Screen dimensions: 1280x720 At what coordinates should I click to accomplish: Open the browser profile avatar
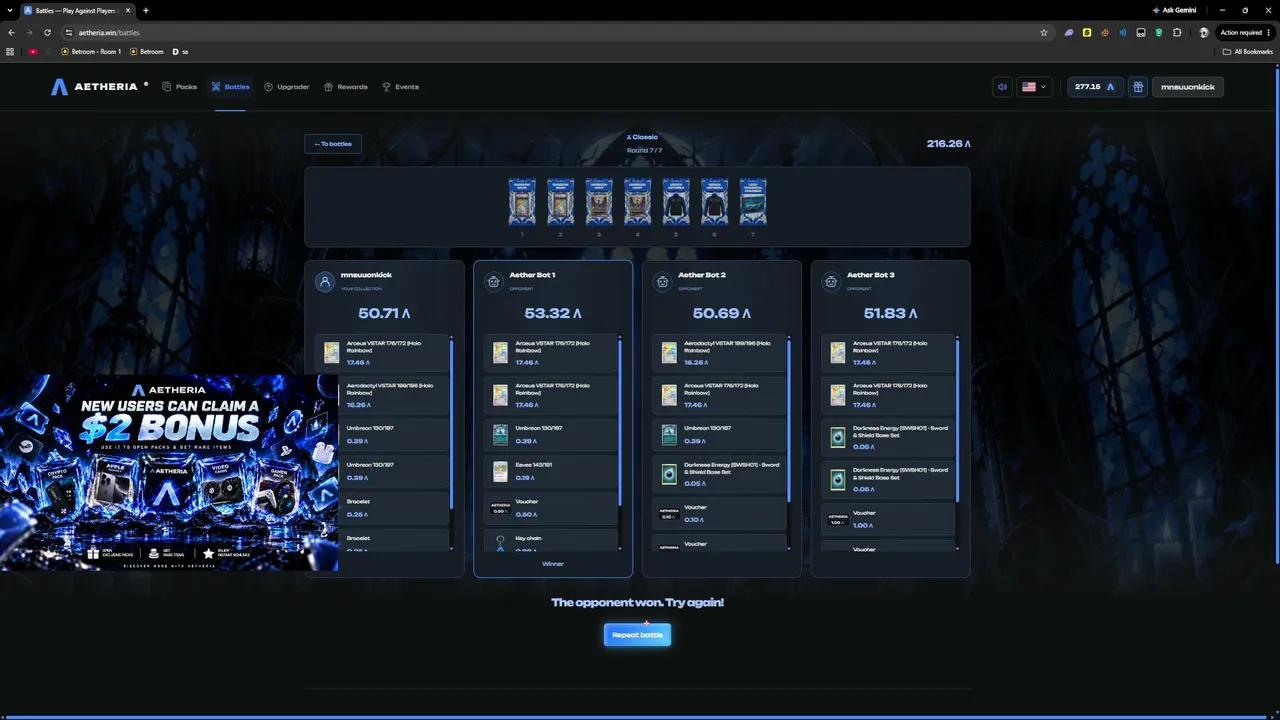(1204, 32)
